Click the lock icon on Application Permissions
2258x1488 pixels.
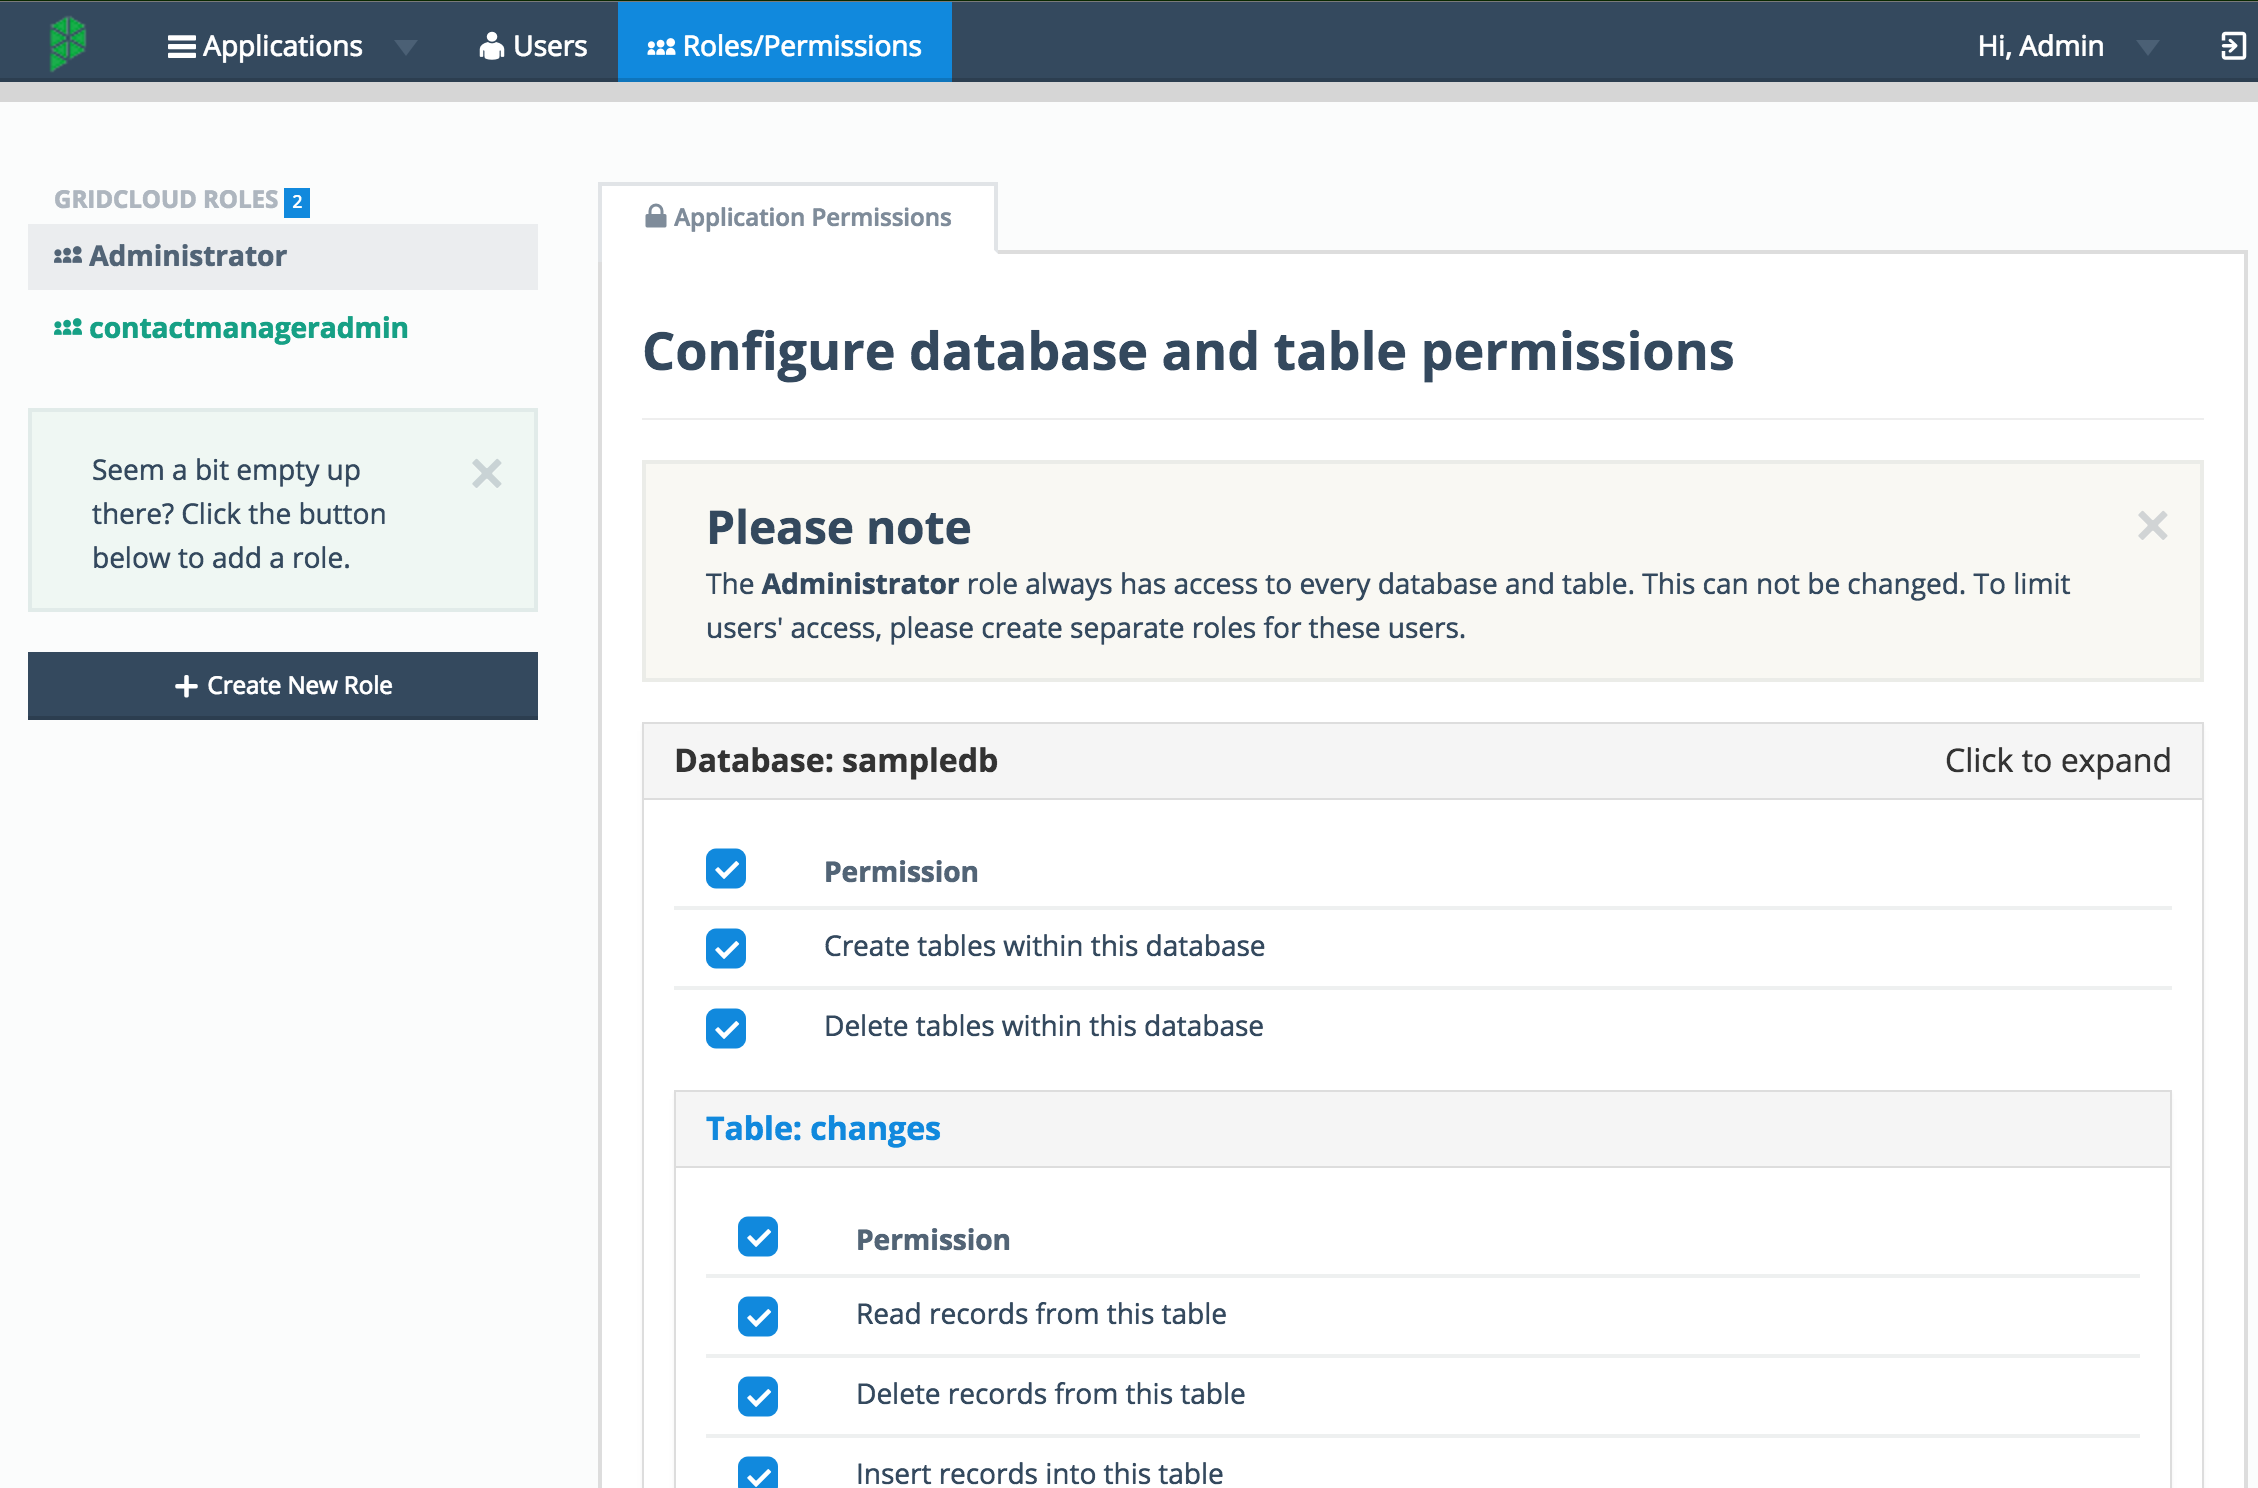click(655, 216)
